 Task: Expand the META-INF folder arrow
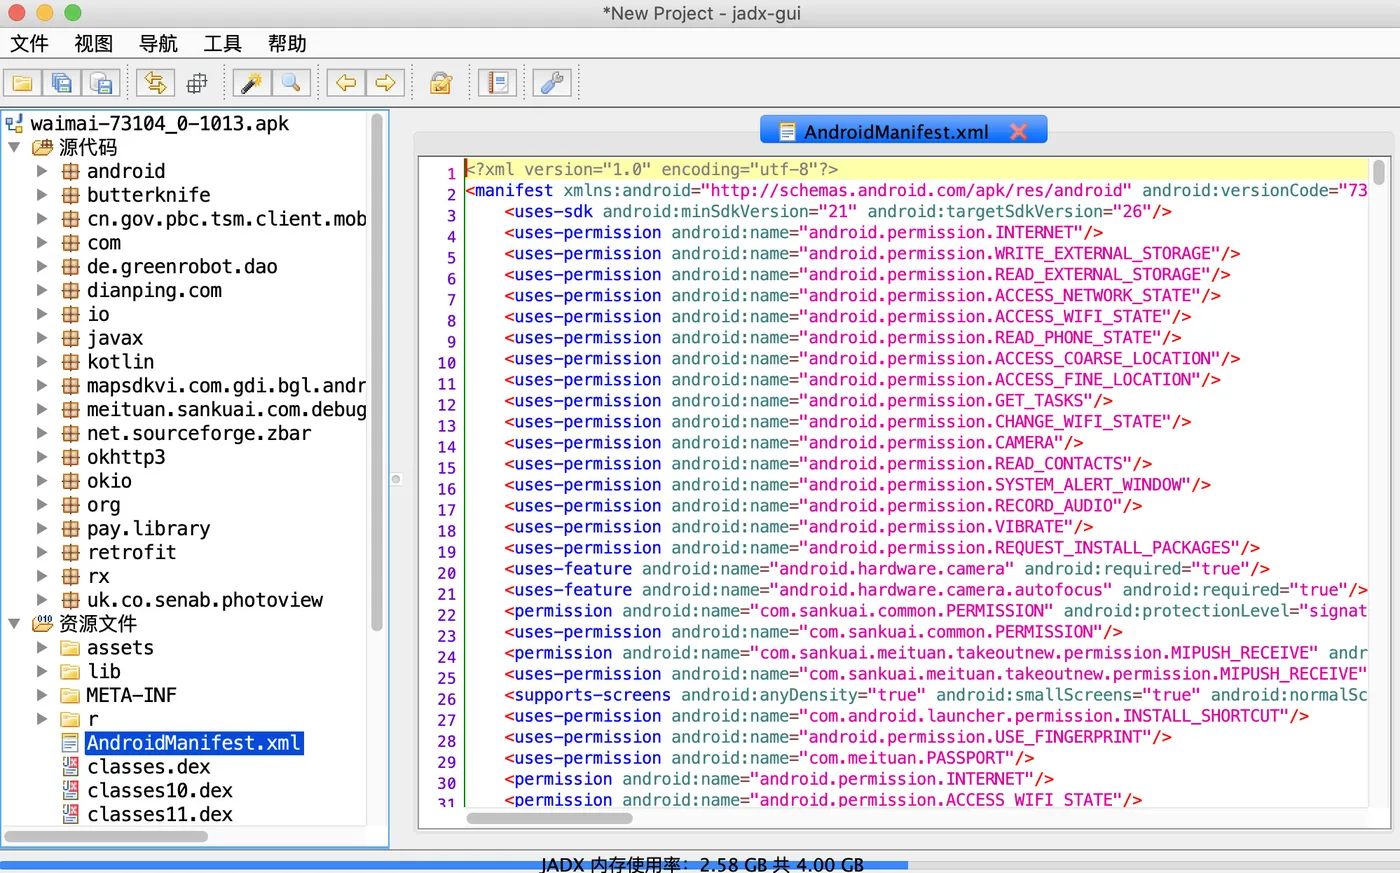pyautogui.click(x=42, y=695)
